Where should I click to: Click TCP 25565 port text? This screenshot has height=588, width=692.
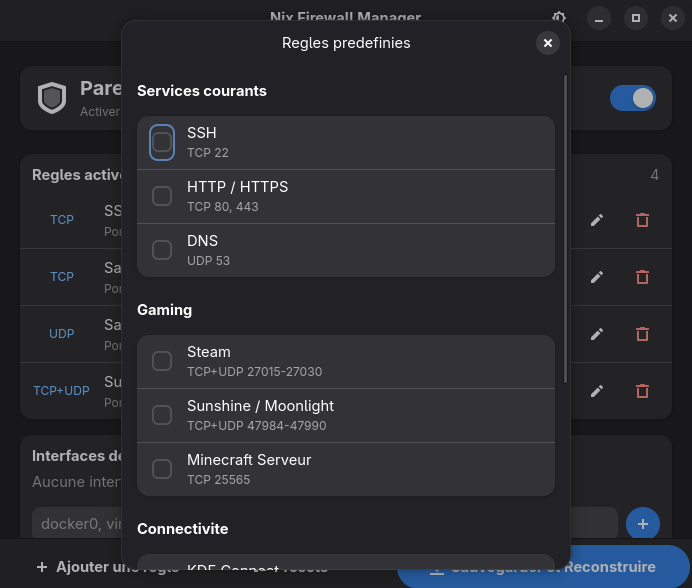click(x=218, y=479)
